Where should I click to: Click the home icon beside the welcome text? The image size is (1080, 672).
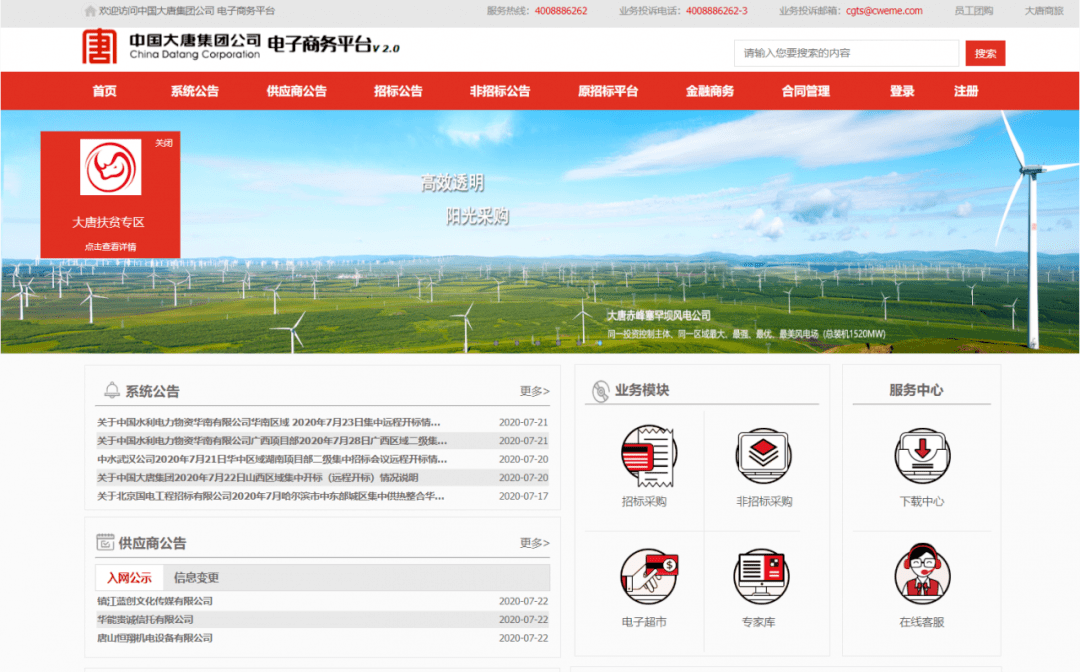click(x=90, y=11)
